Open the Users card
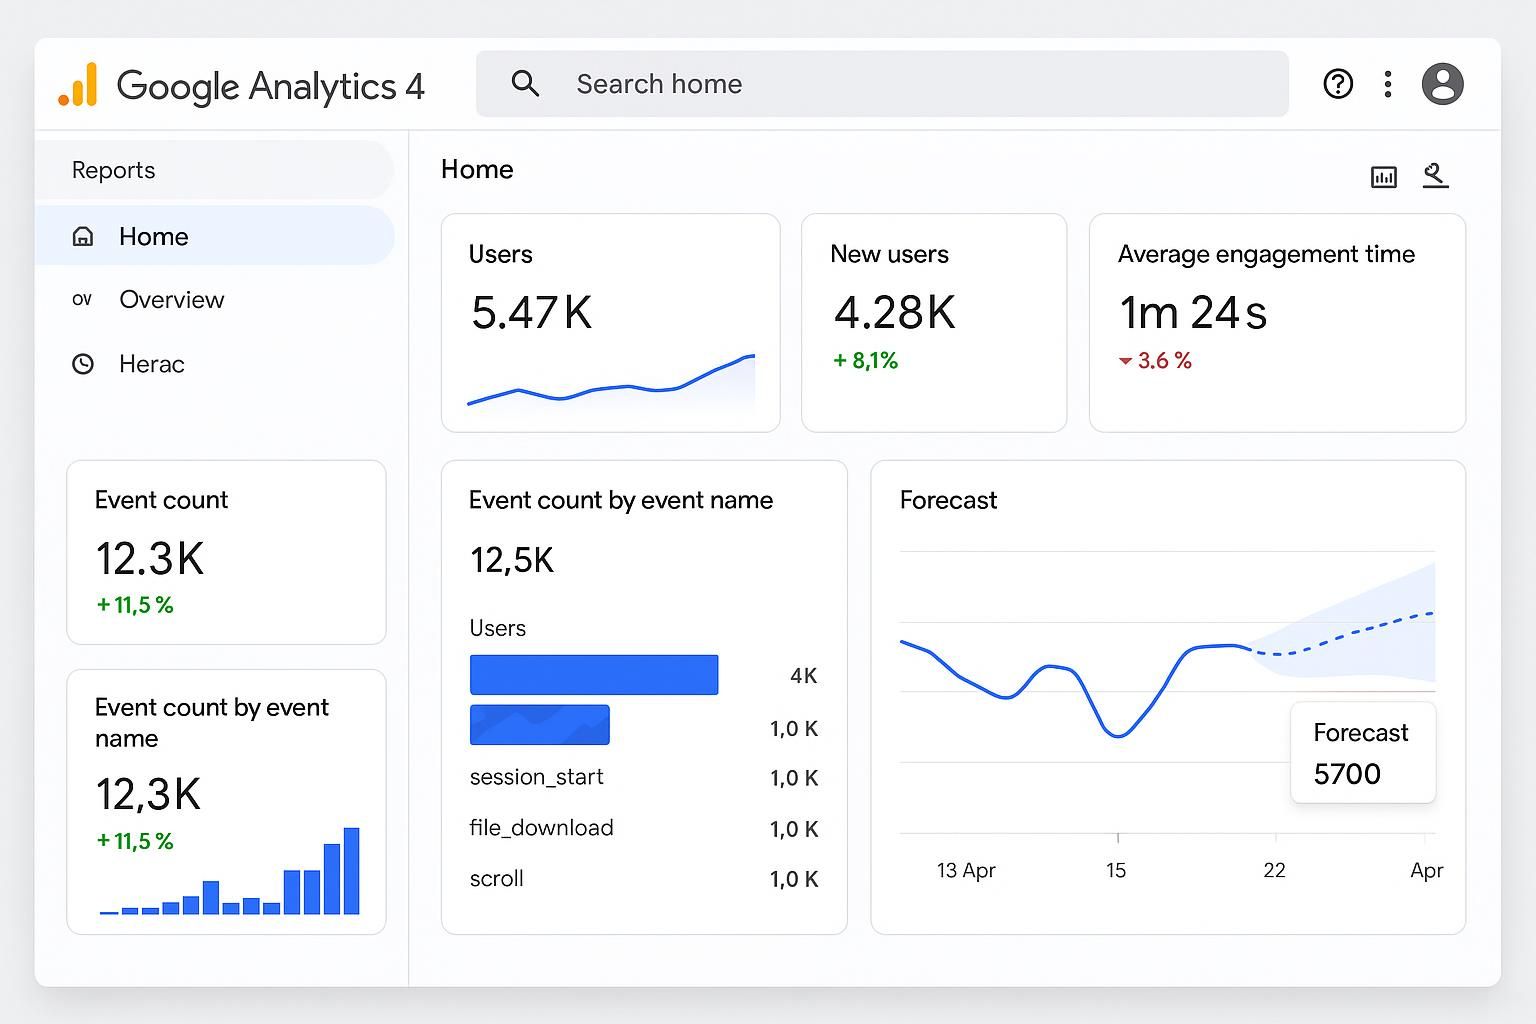 coord(610,323)
